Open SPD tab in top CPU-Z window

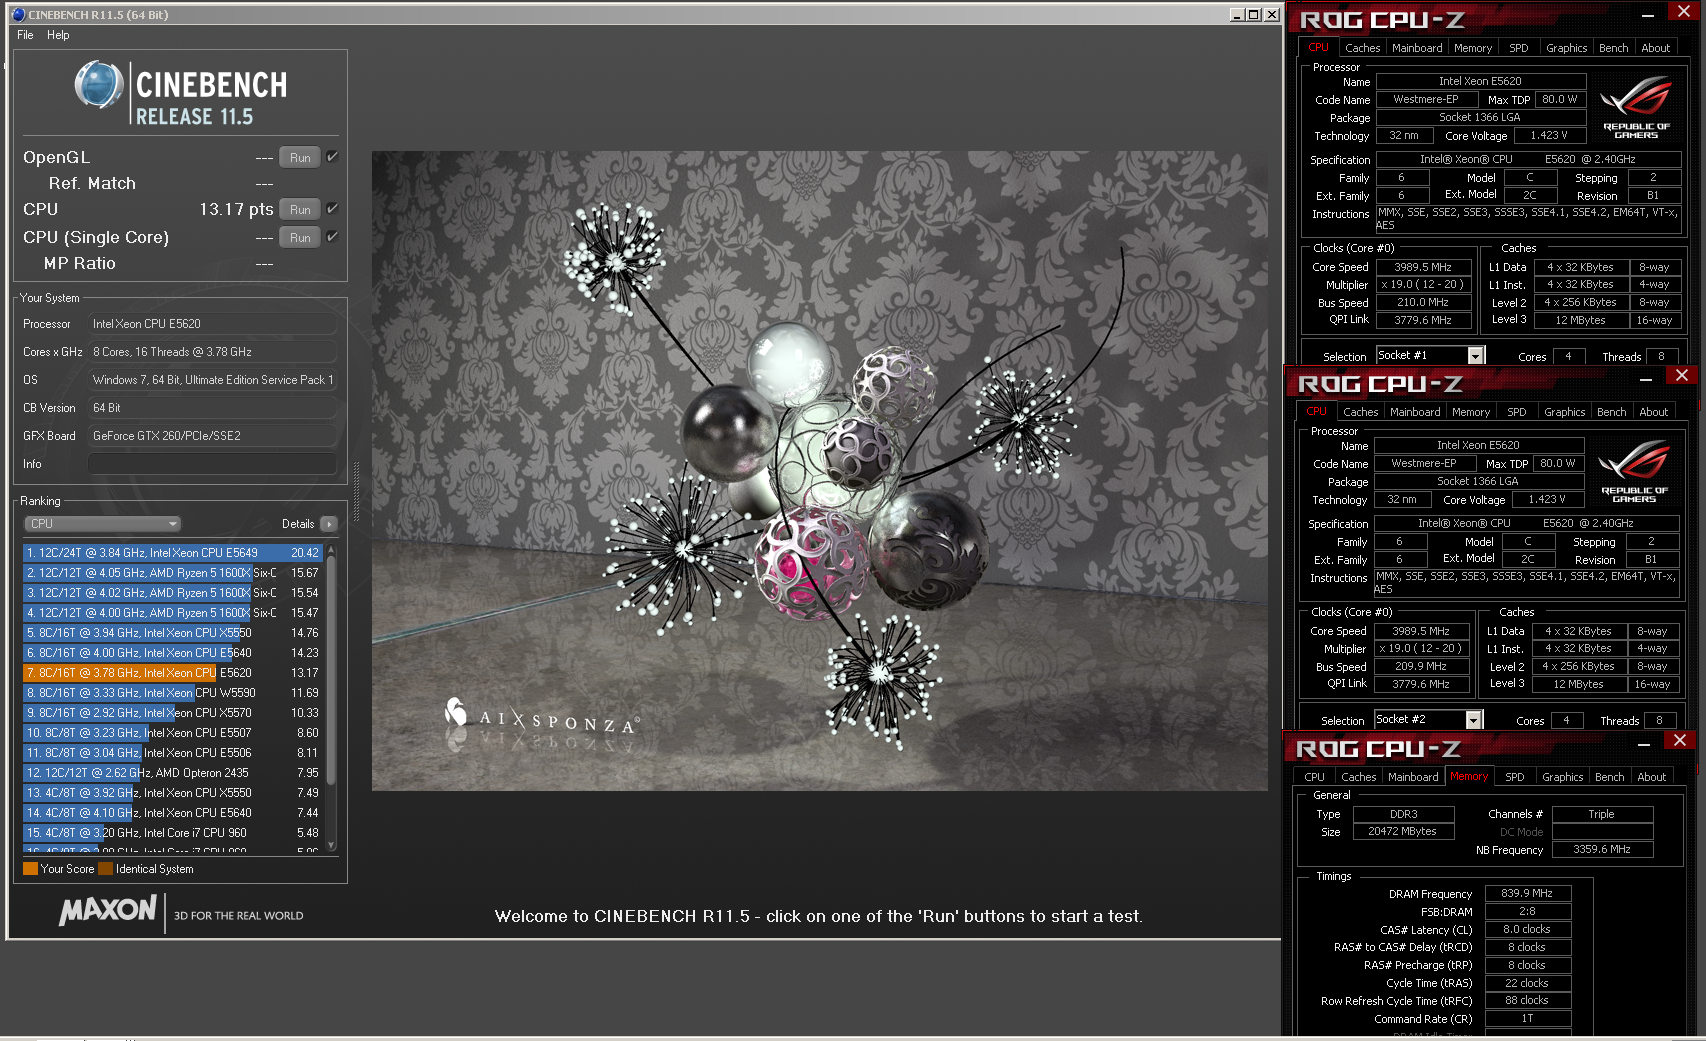[1518, 48]
